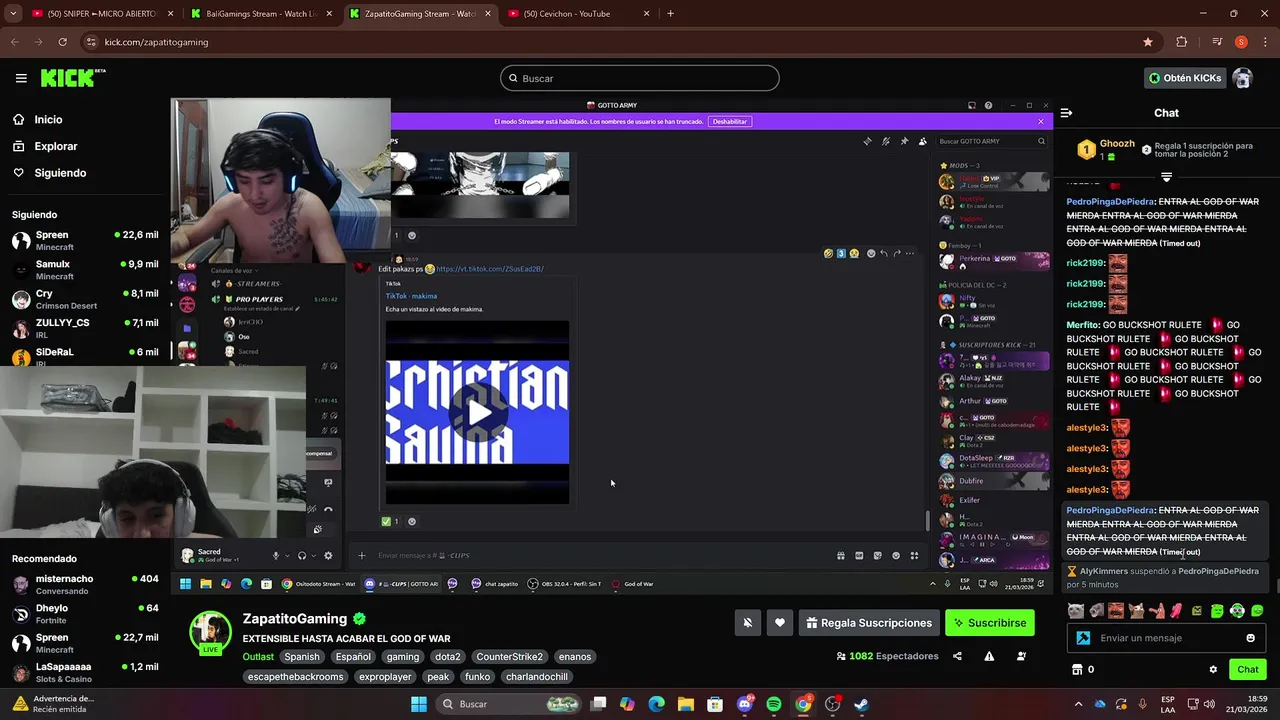The width and height of the screenshot is (1280, 720).
Task: Share the stream via share icon
Action: click(x=957, y=656)
